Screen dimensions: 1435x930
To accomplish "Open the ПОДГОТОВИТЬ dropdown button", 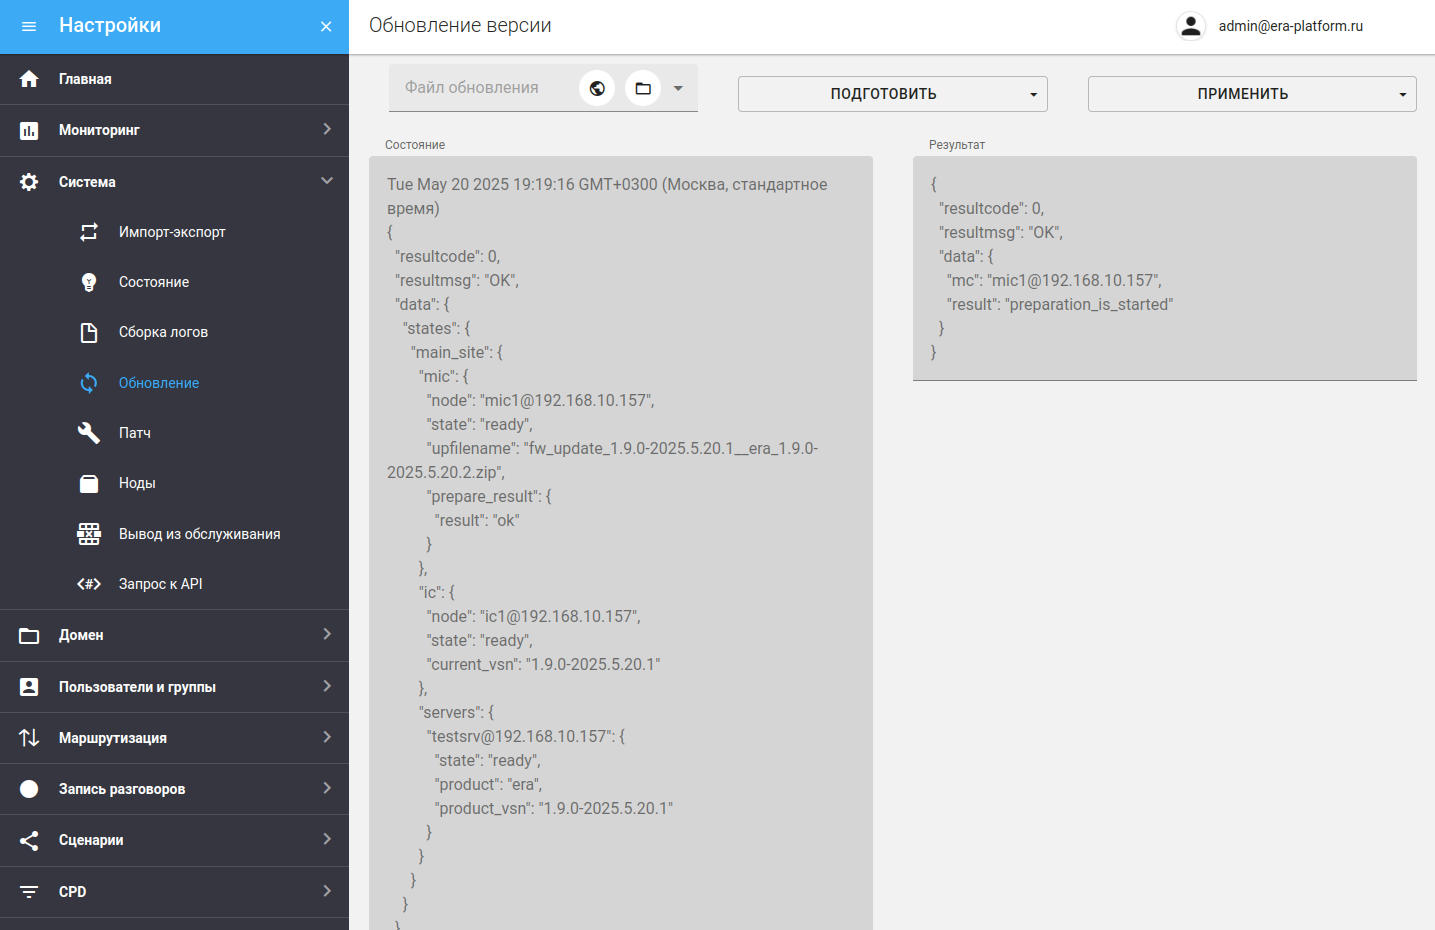I will (892, 94).
